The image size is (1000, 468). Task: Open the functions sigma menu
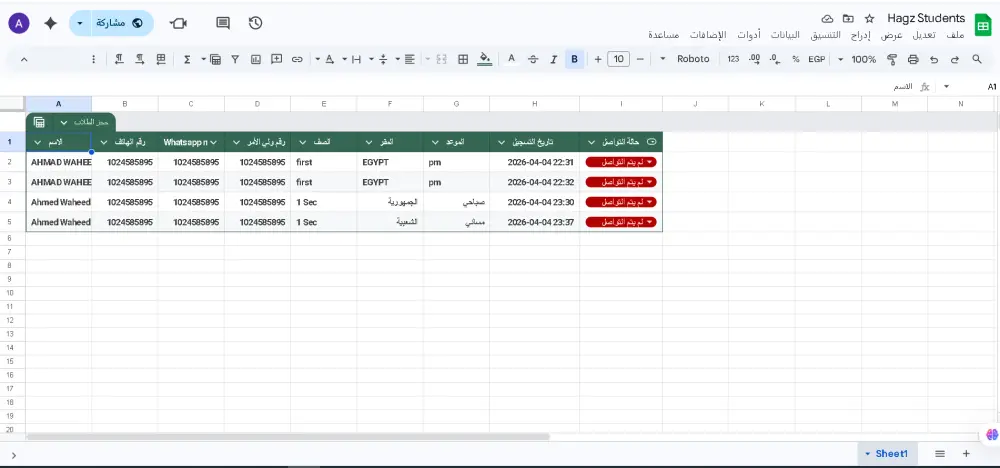(188, 59)
